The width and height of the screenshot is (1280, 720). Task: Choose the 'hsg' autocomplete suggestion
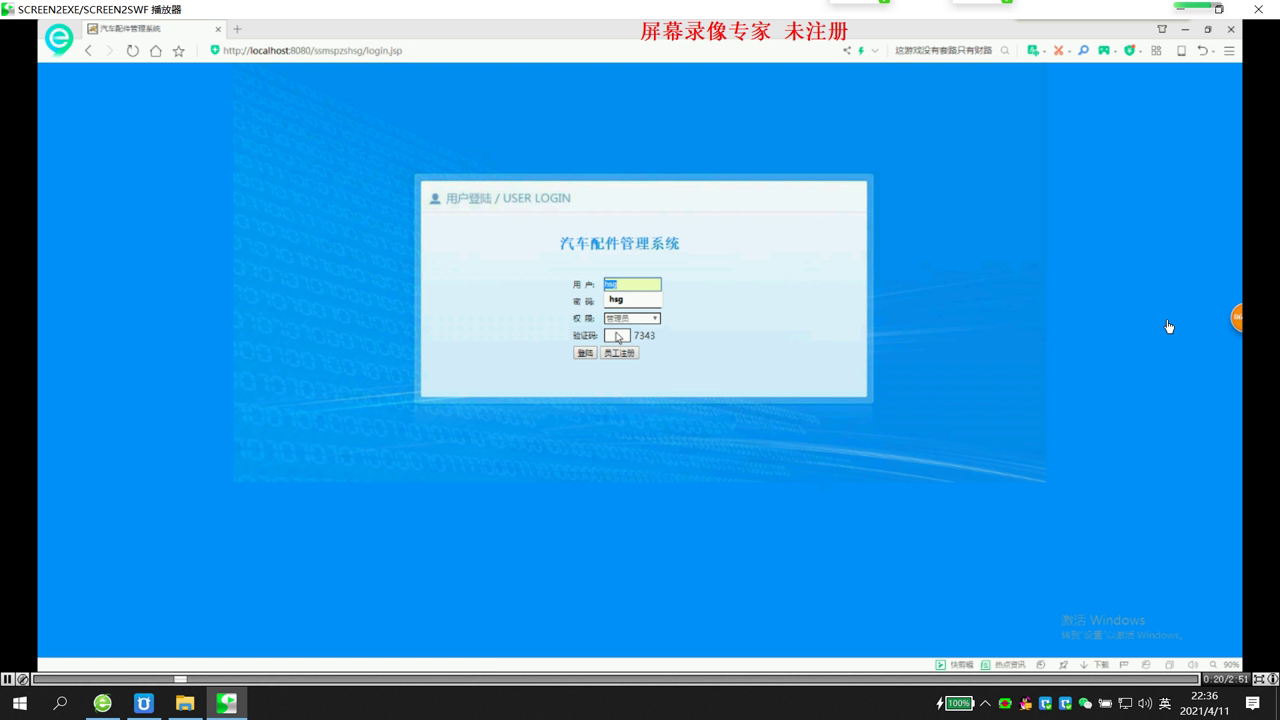[x=632, y=299]
